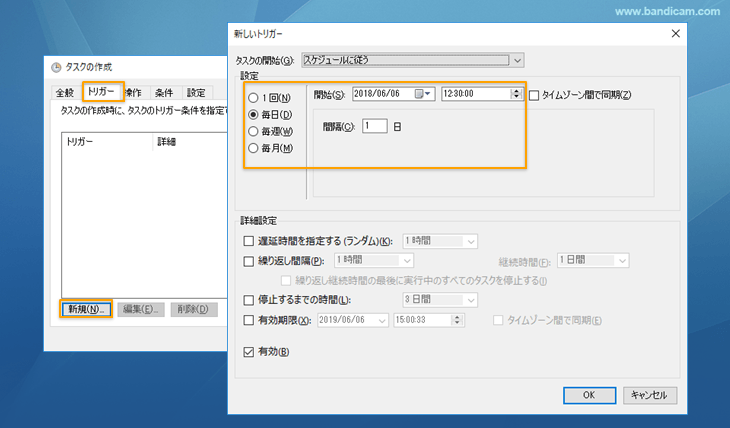Switch to the トリガー tab

point(102,92)
